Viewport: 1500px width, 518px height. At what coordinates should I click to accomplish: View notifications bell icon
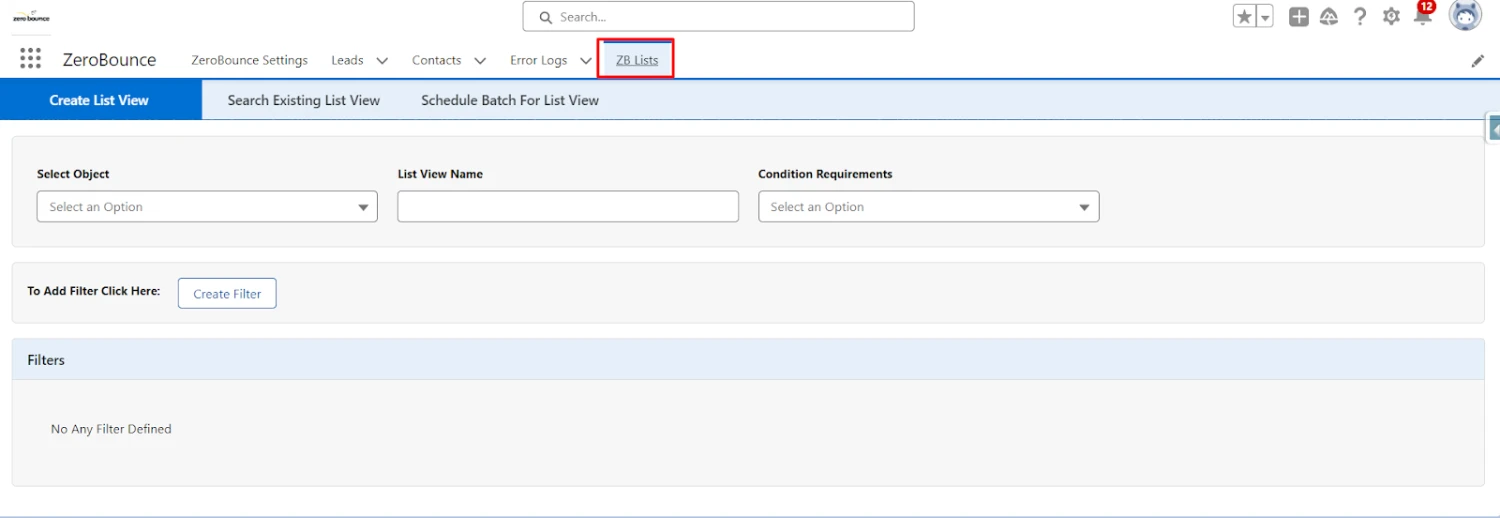coord(1423,17)
